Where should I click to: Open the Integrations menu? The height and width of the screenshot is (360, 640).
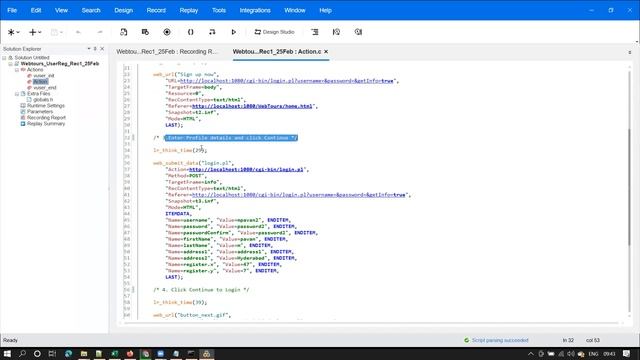(255, 10)
